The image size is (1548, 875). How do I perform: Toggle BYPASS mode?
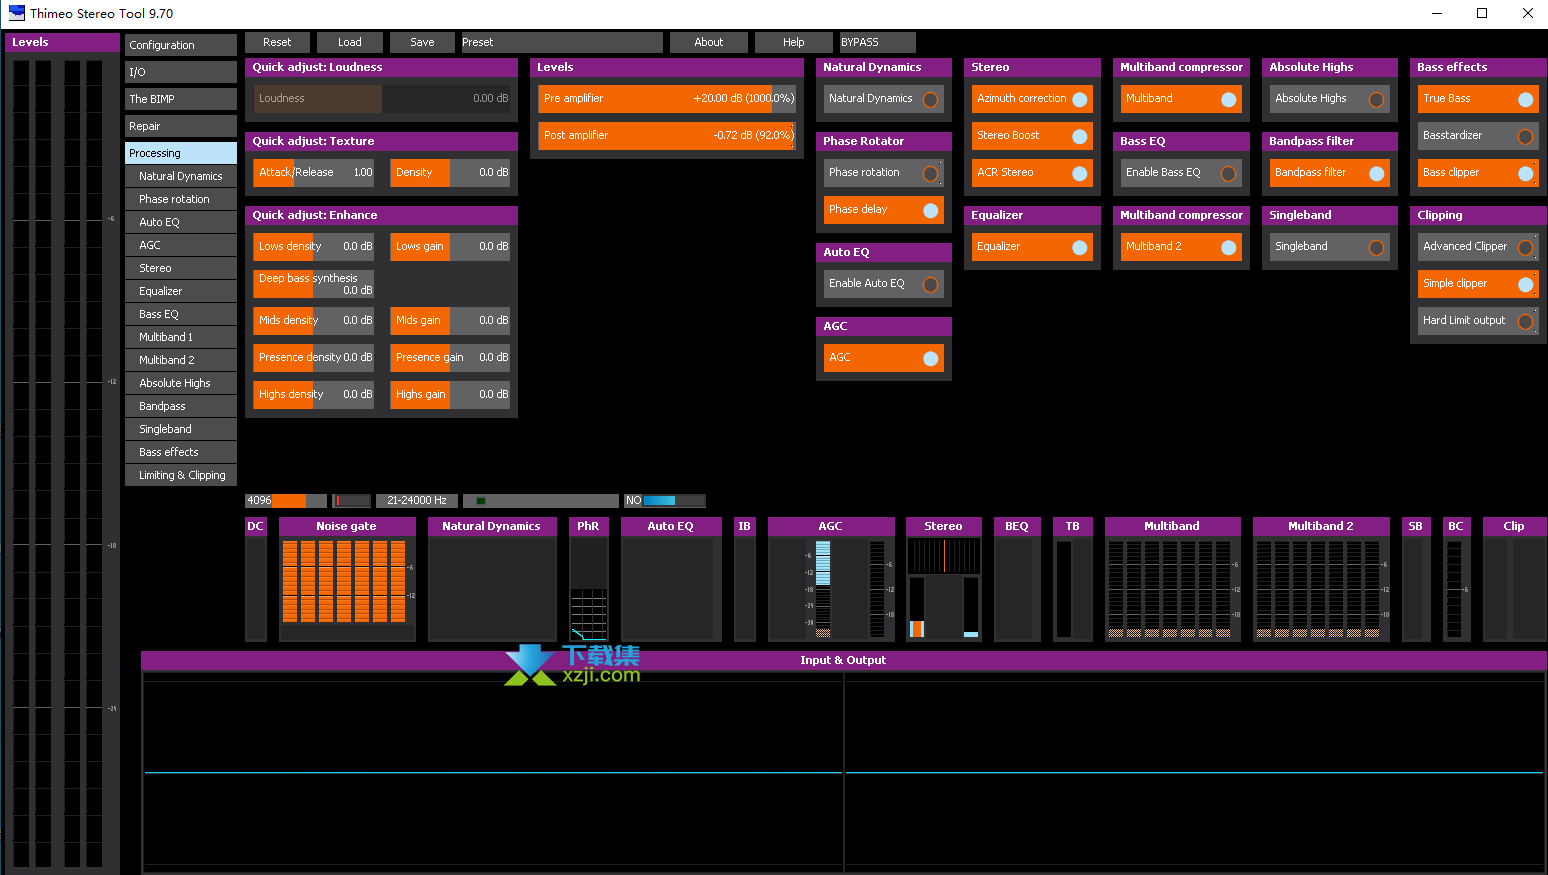[877, 42]
